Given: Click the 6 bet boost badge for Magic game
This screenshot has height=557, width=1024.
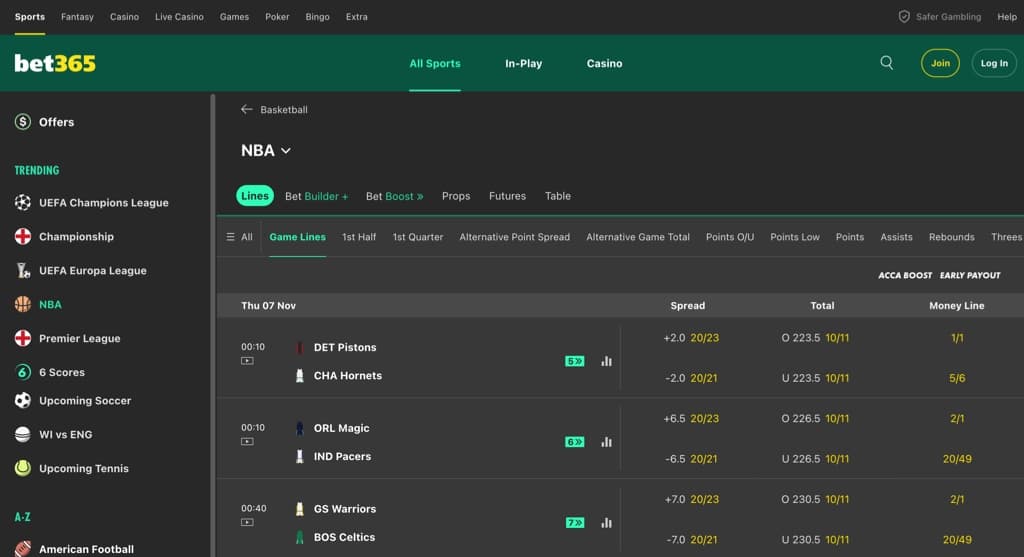Looking at the screenshot, I should tap(575, 442).
